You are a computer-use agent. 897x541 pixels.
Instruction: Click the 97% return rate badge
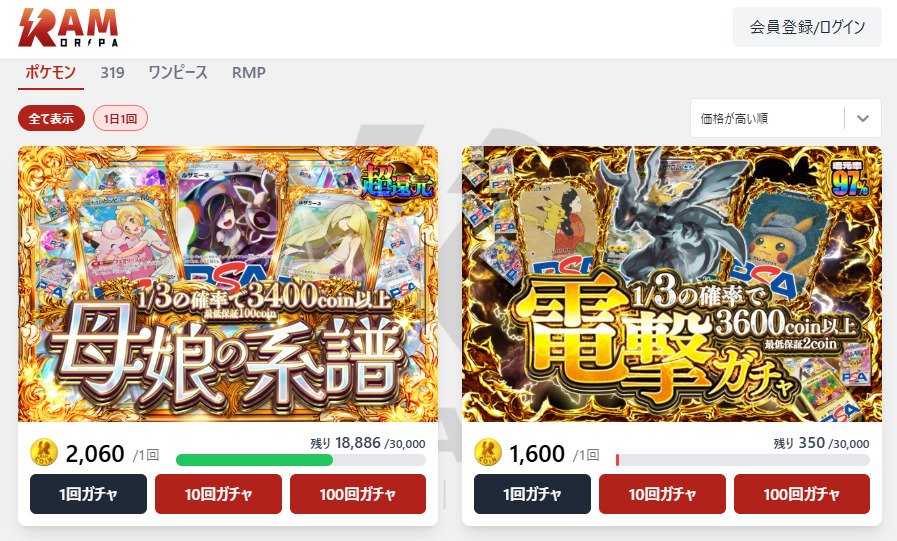[850, 179]
